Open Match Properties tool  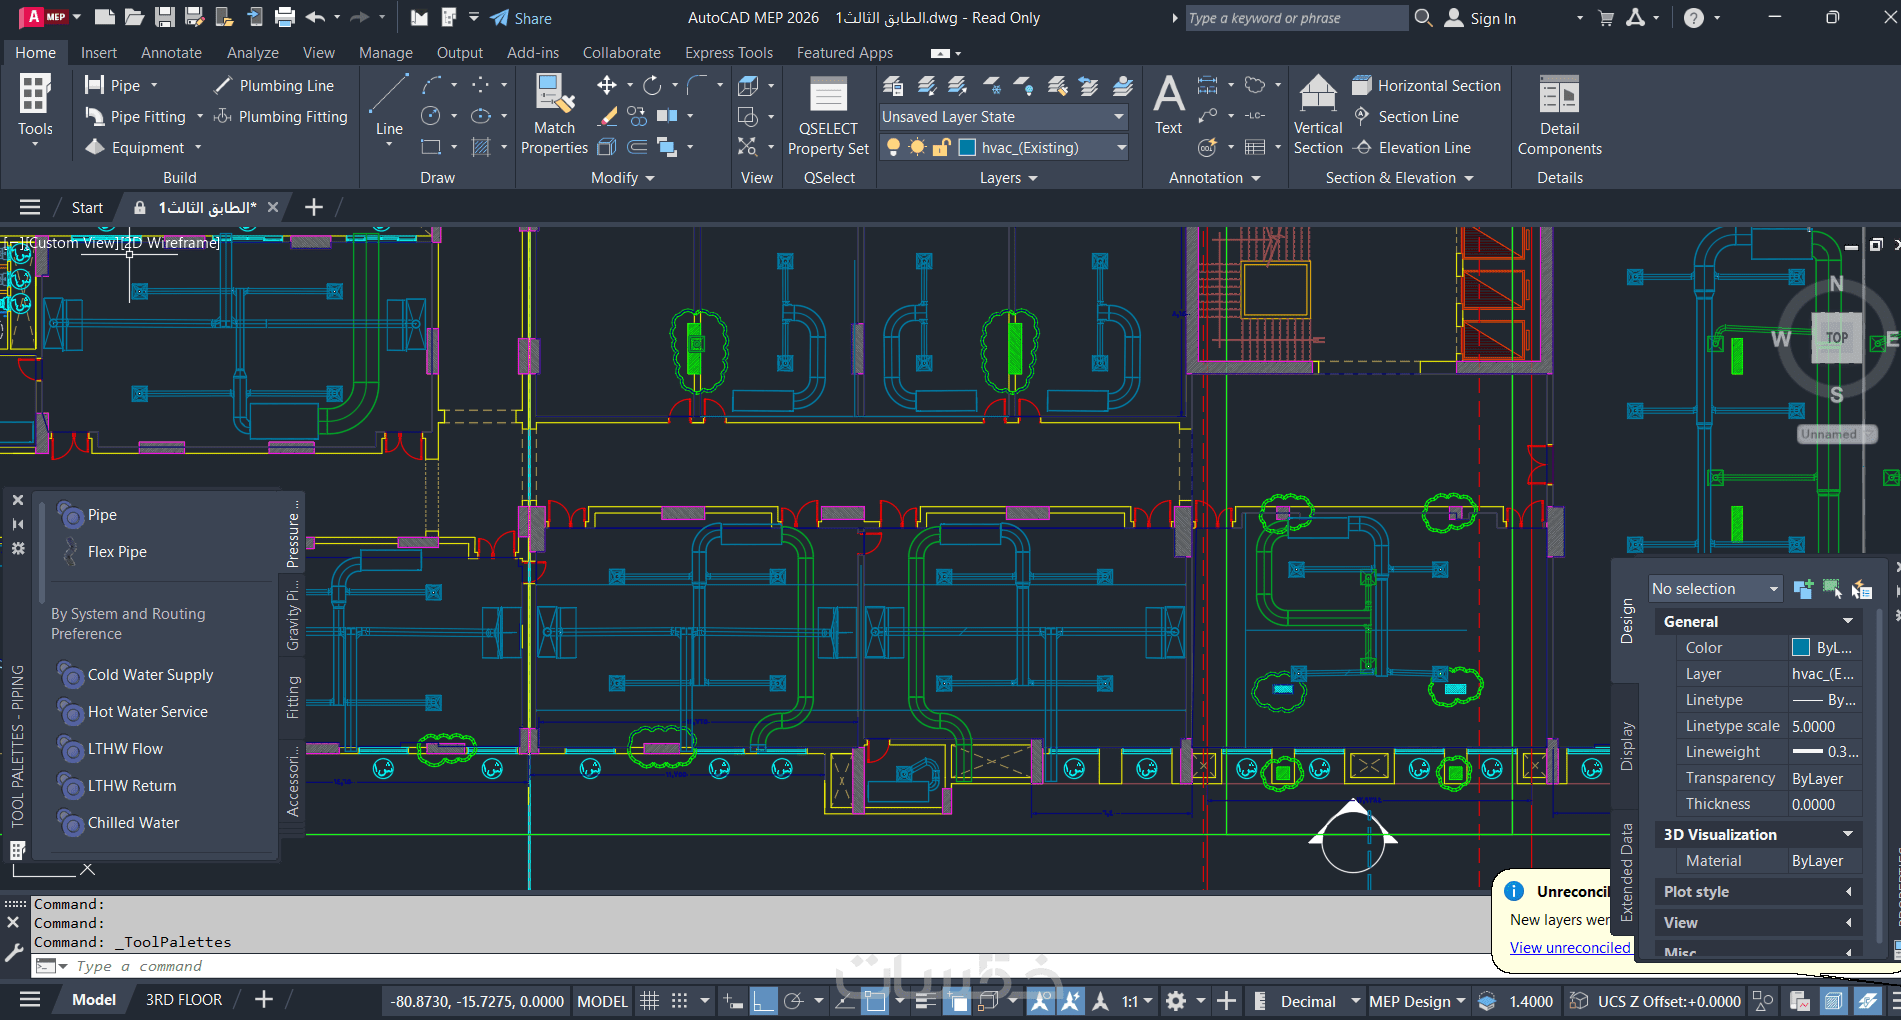point(554,115)
